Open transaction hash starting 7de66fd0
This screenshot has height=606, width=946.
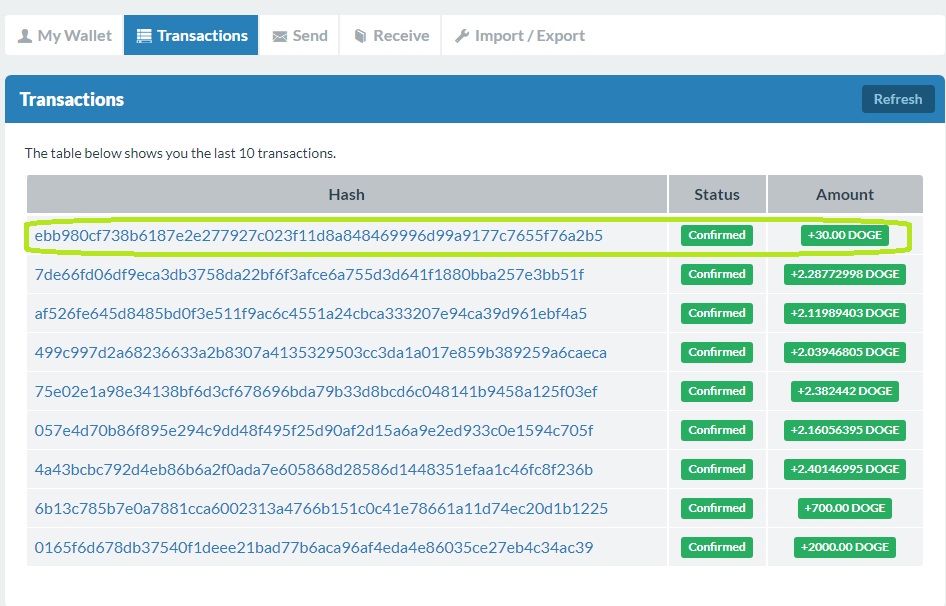[x=309, y=275]
